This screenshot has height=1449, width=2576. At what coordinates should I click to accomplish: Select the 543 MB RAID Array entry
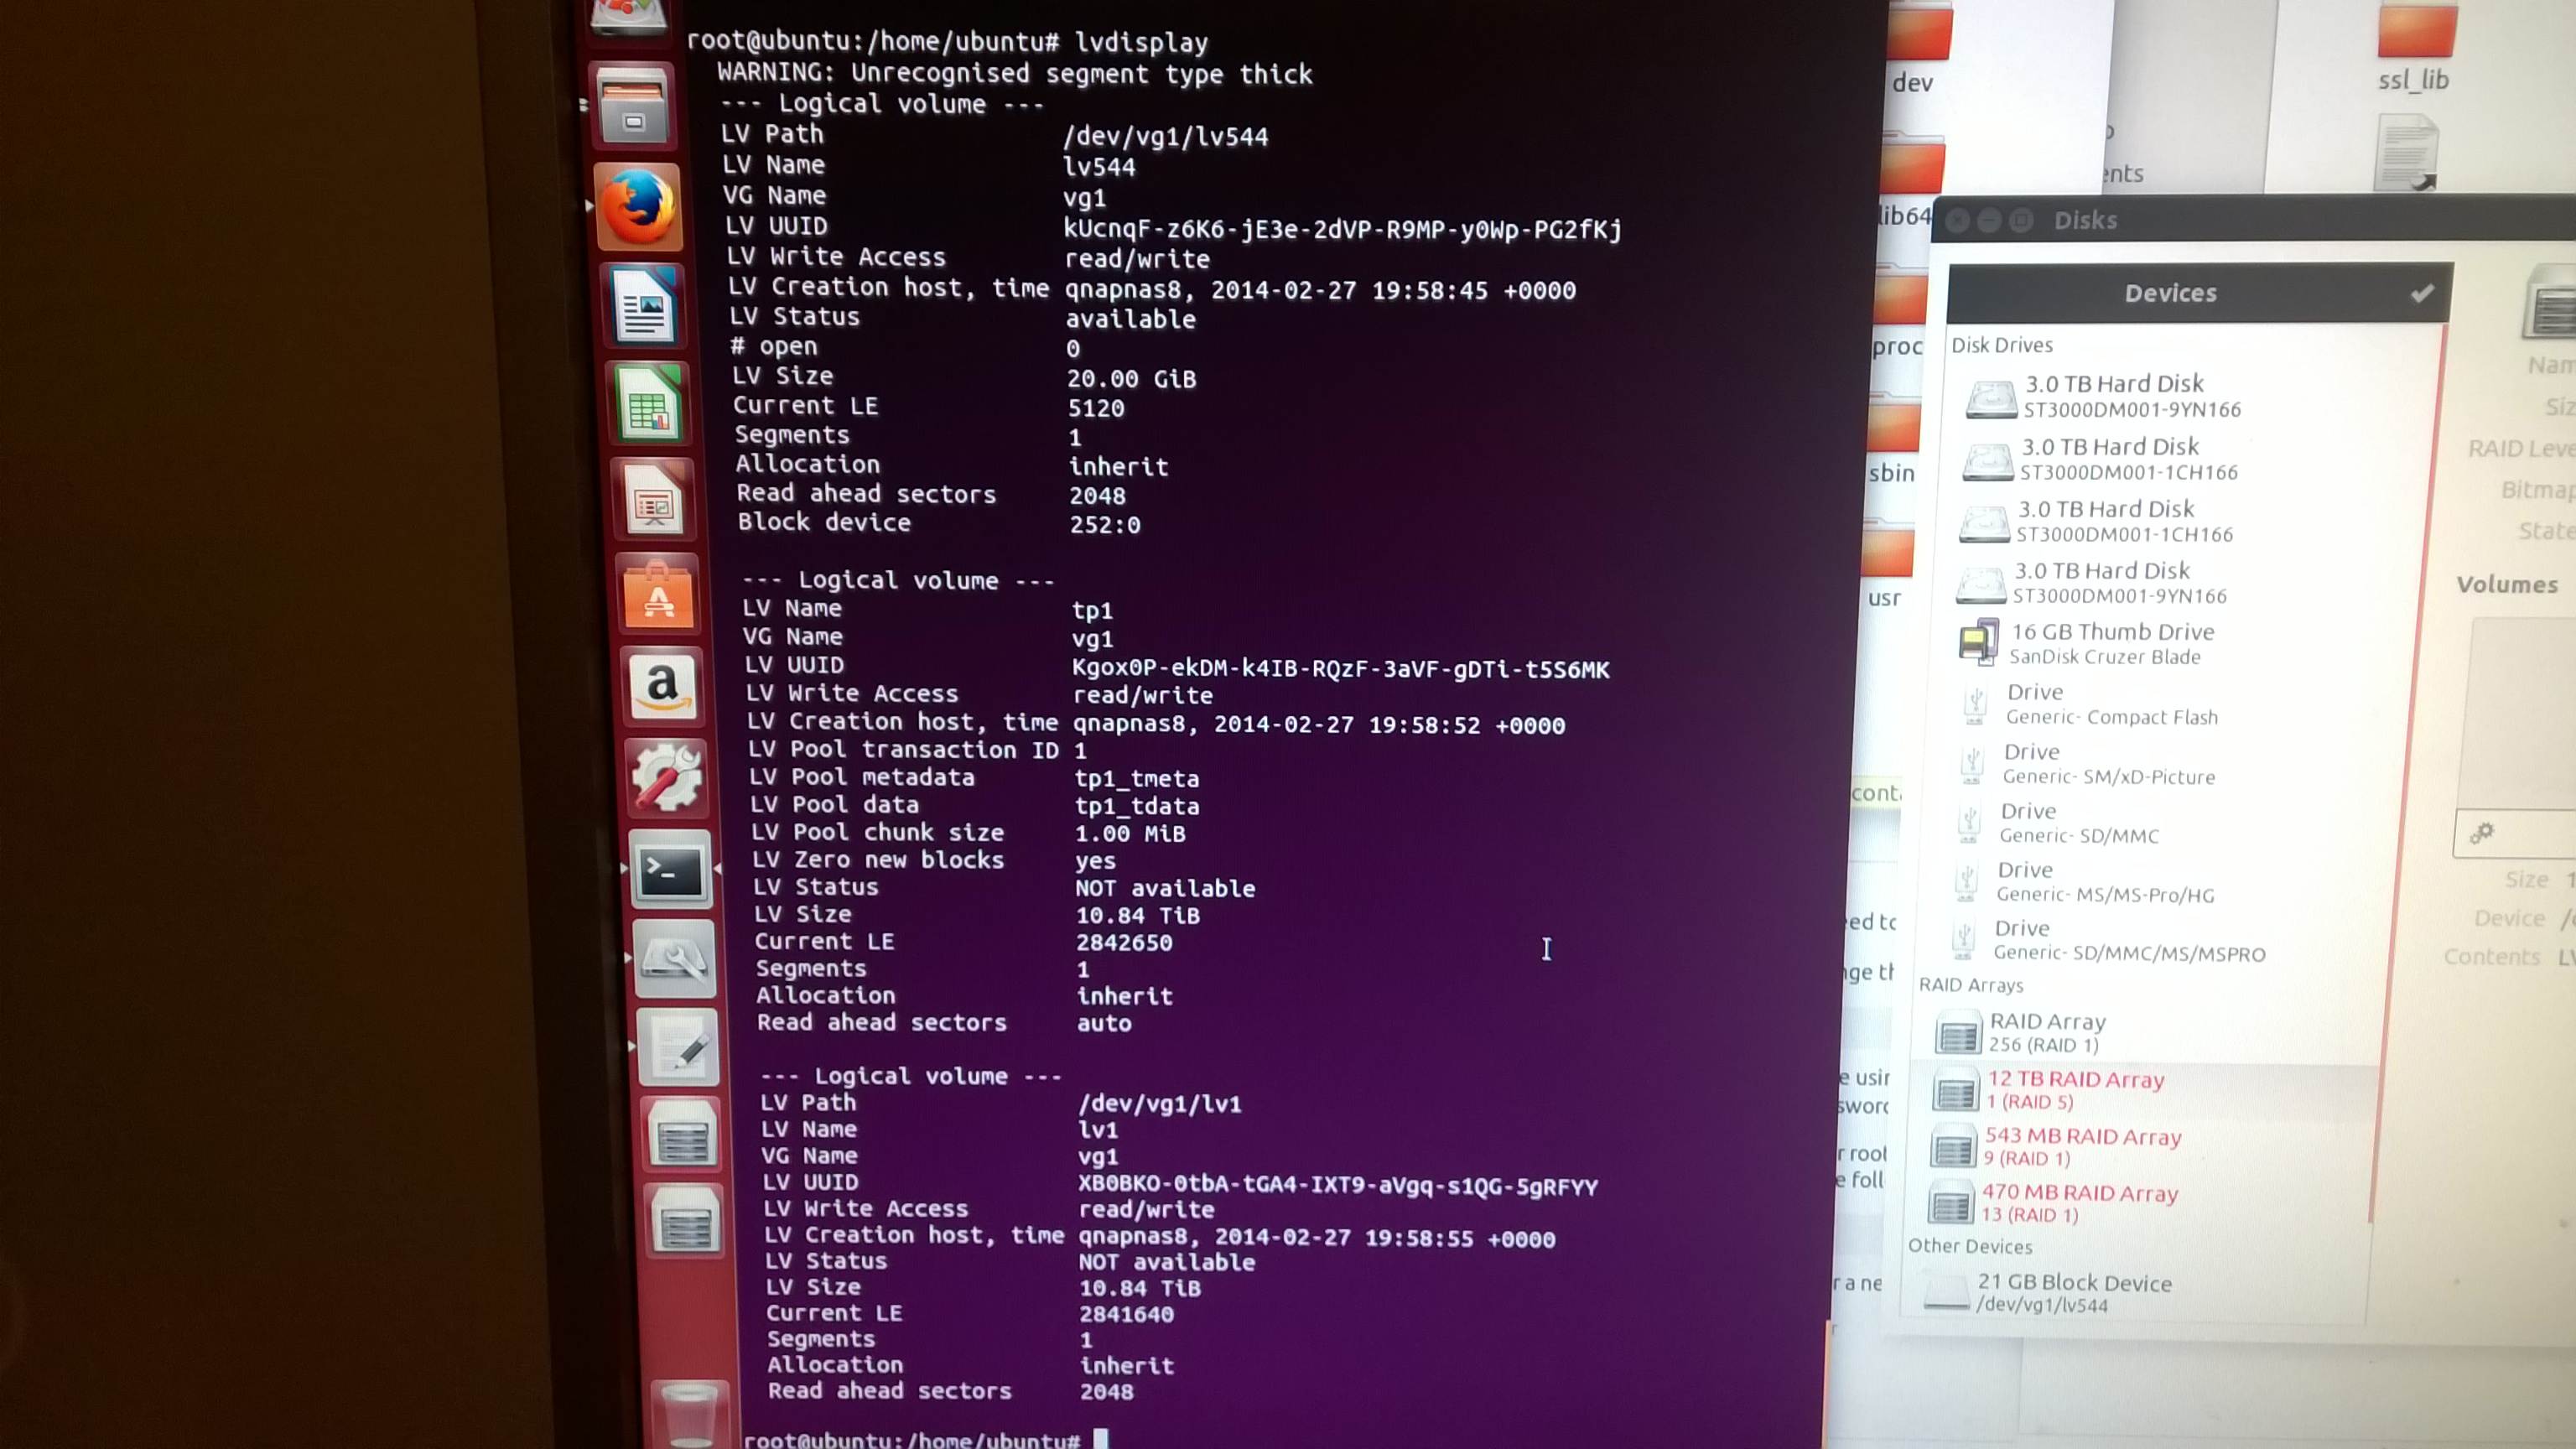2142,1147
